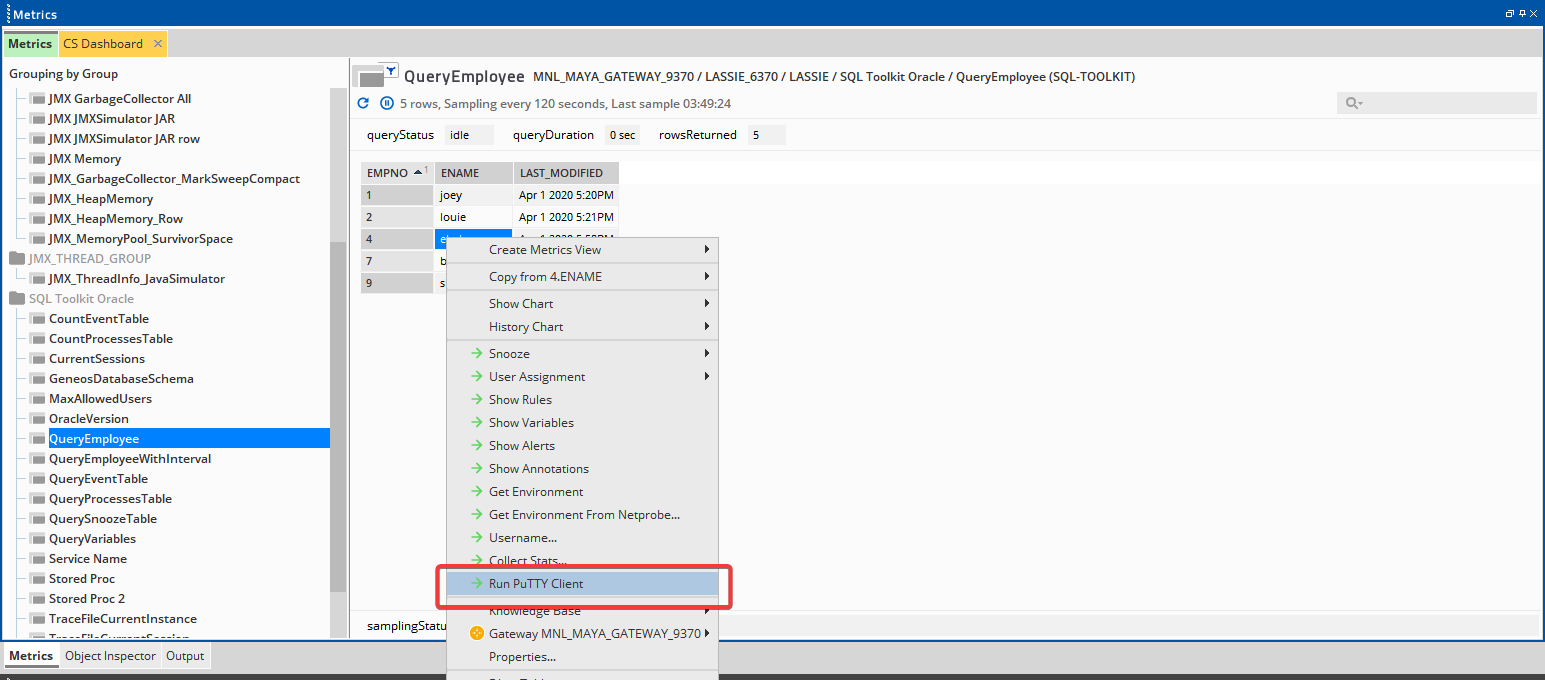Pin the Metrics window

1522,13
